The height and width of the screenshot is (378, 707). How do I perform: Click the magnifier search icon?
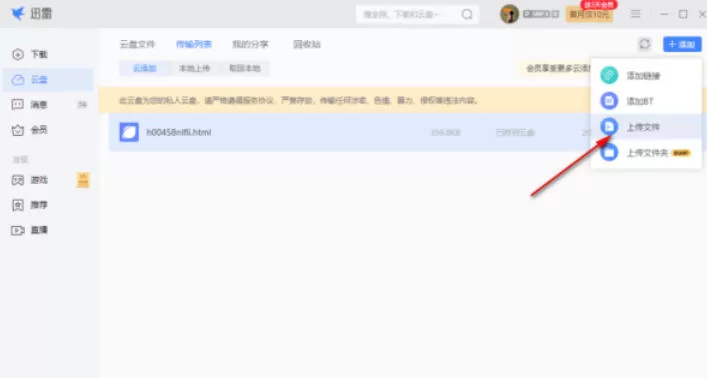pos(467,14)
